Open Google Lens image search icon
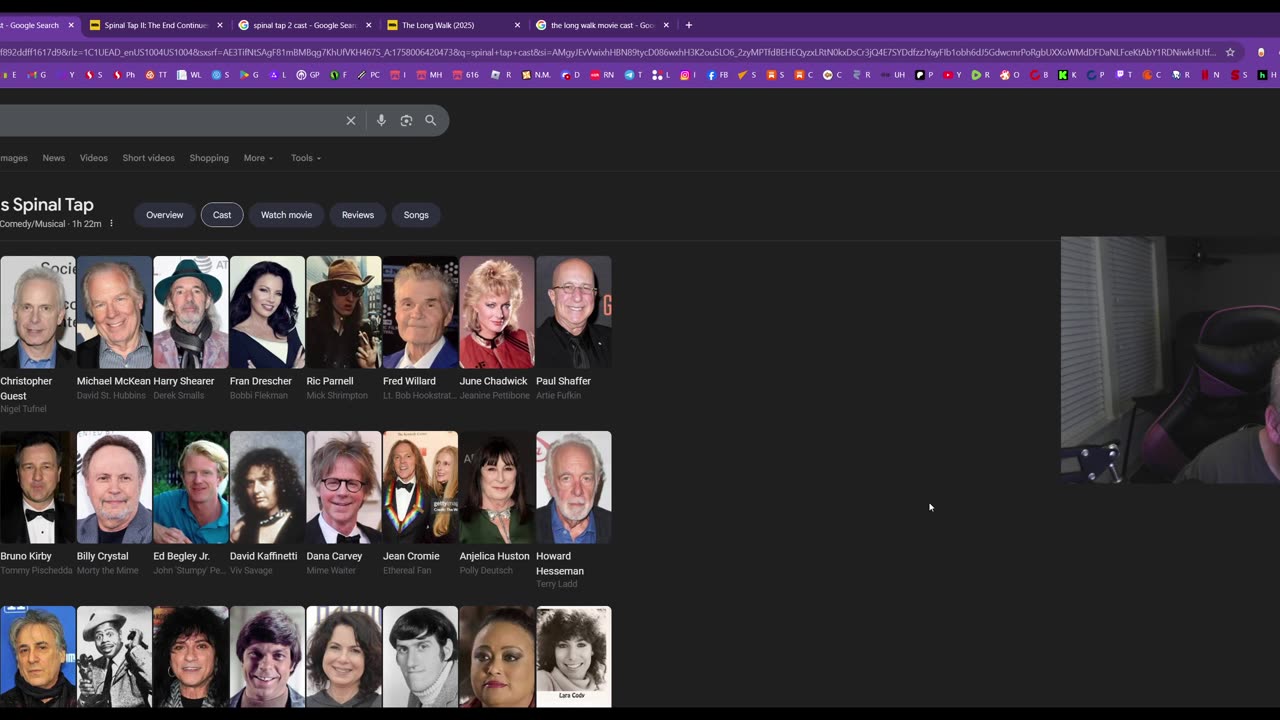1280x720 pixels. [406, 120]
